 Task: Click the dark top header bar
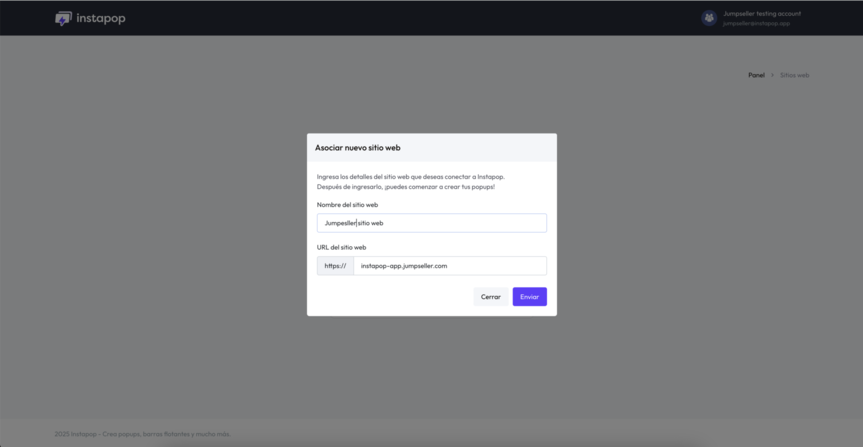tap(400, 18)
